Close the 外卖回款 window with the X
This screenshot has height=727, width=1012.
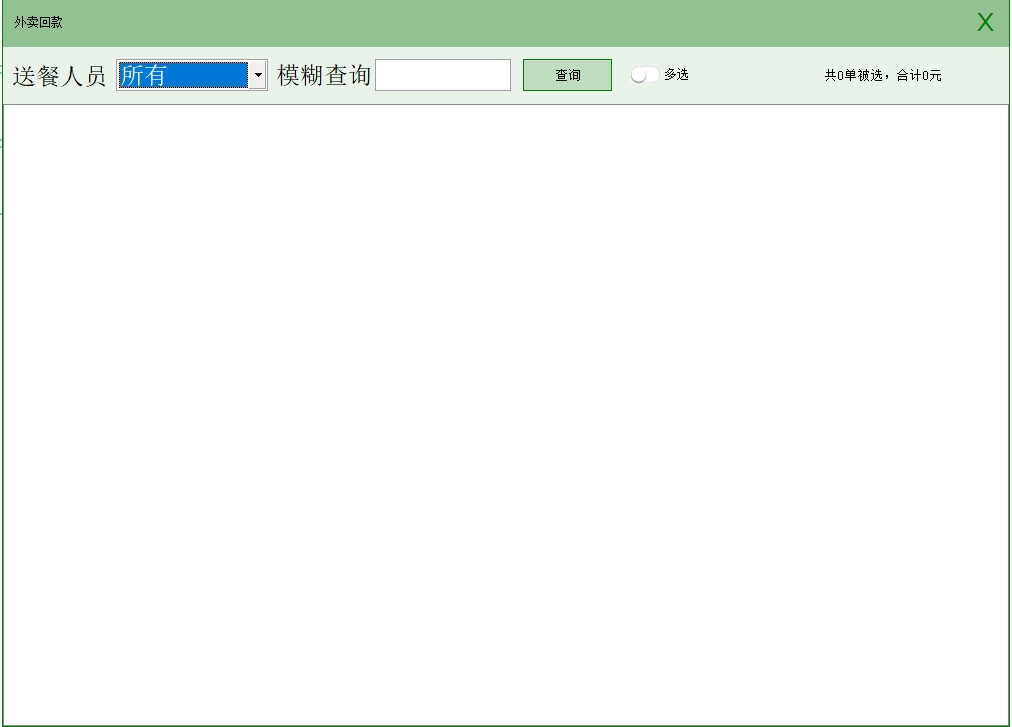(x=985, y=23)
